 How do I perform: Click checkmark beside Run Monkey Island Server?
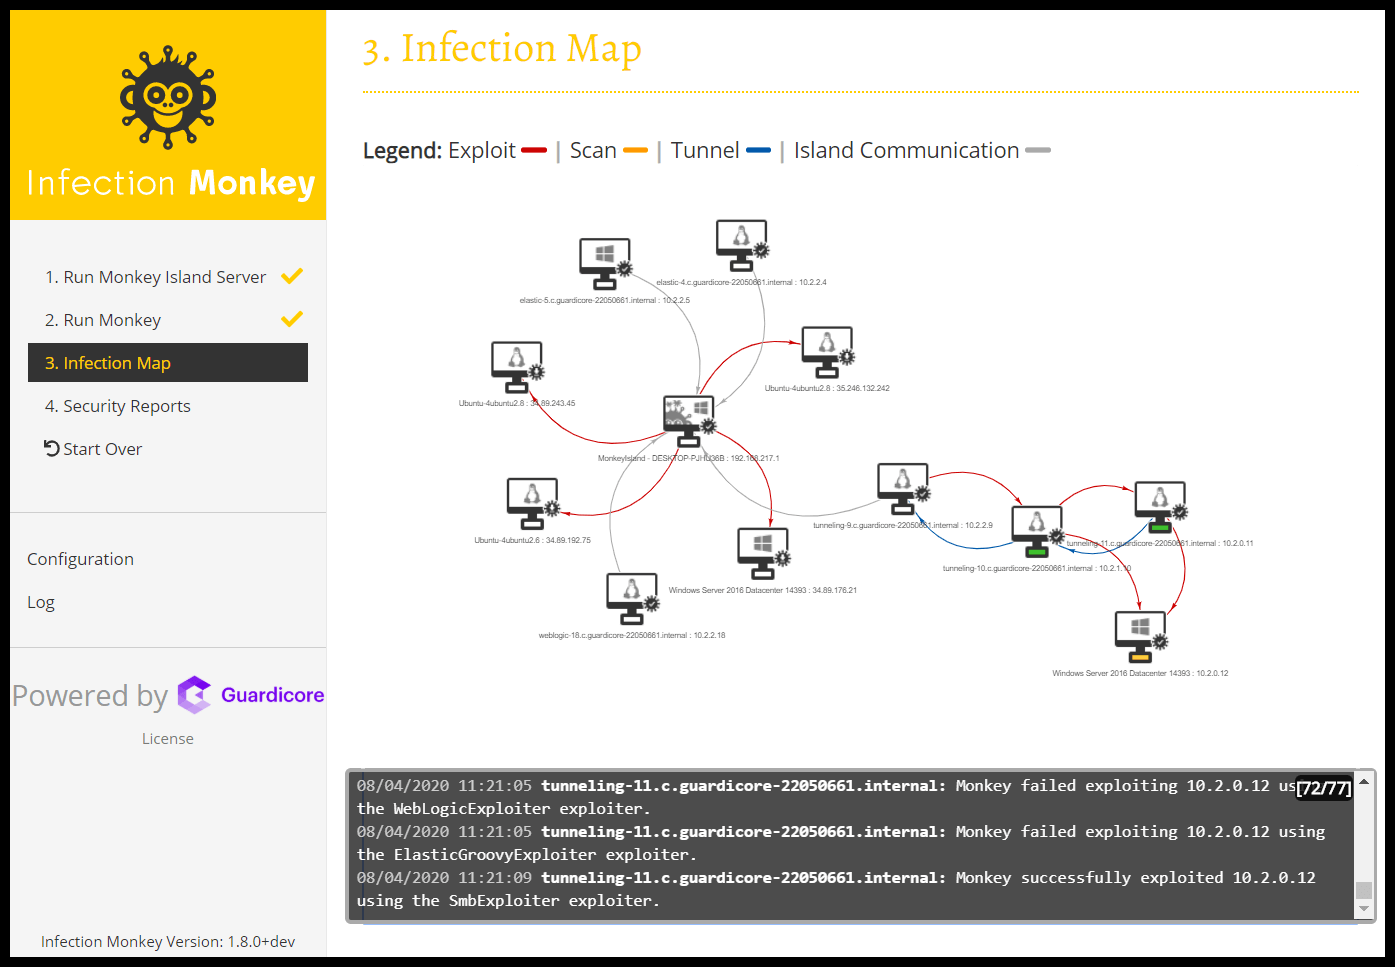(292, 276)
